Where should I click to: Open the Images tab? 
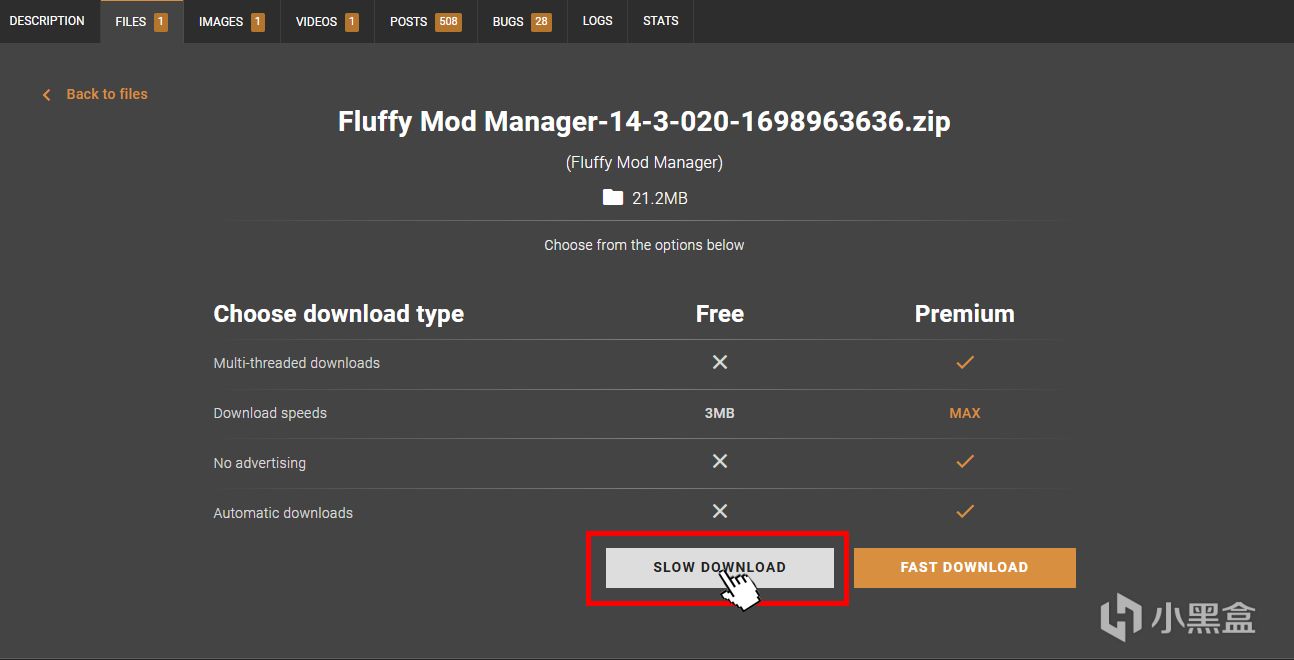pyautogui.click(x=232, y=21)
